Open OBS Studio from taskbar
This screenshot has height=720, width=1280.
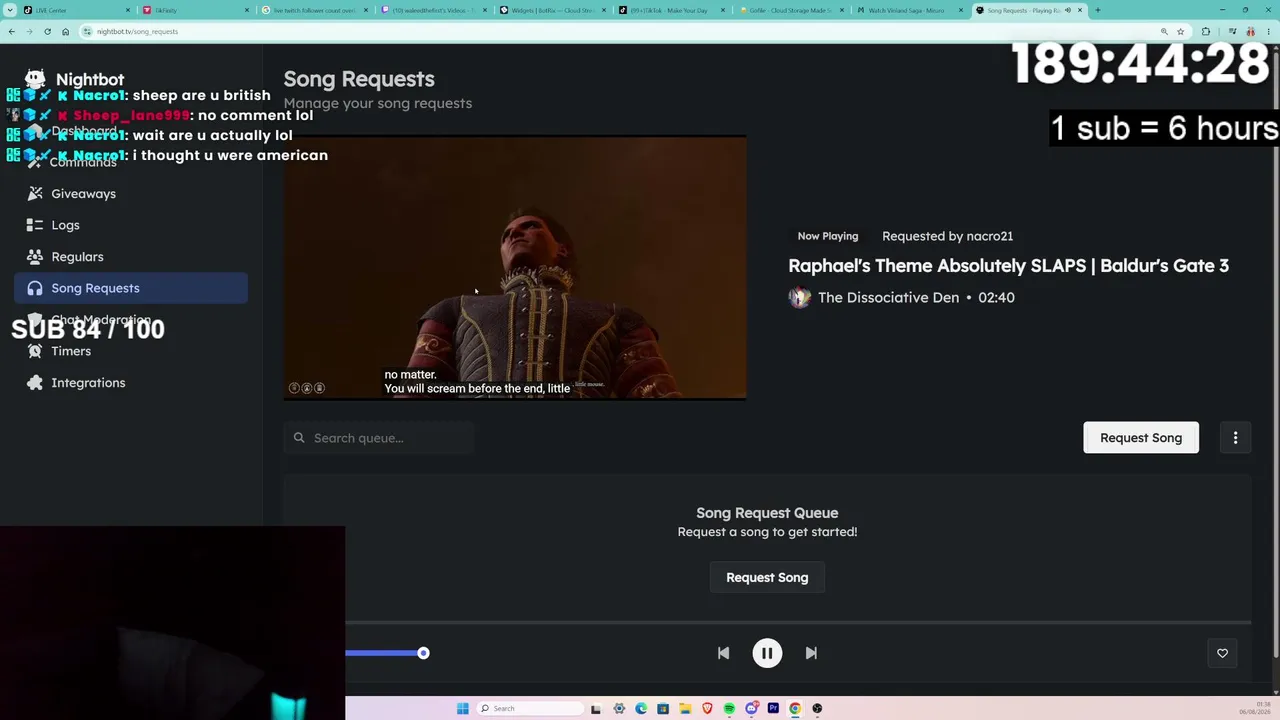click(817, 708)
